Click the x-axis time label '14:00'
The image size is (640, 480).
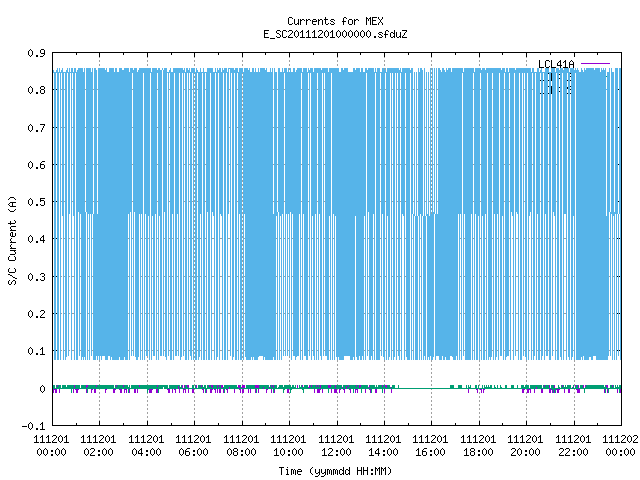[383, 453]
